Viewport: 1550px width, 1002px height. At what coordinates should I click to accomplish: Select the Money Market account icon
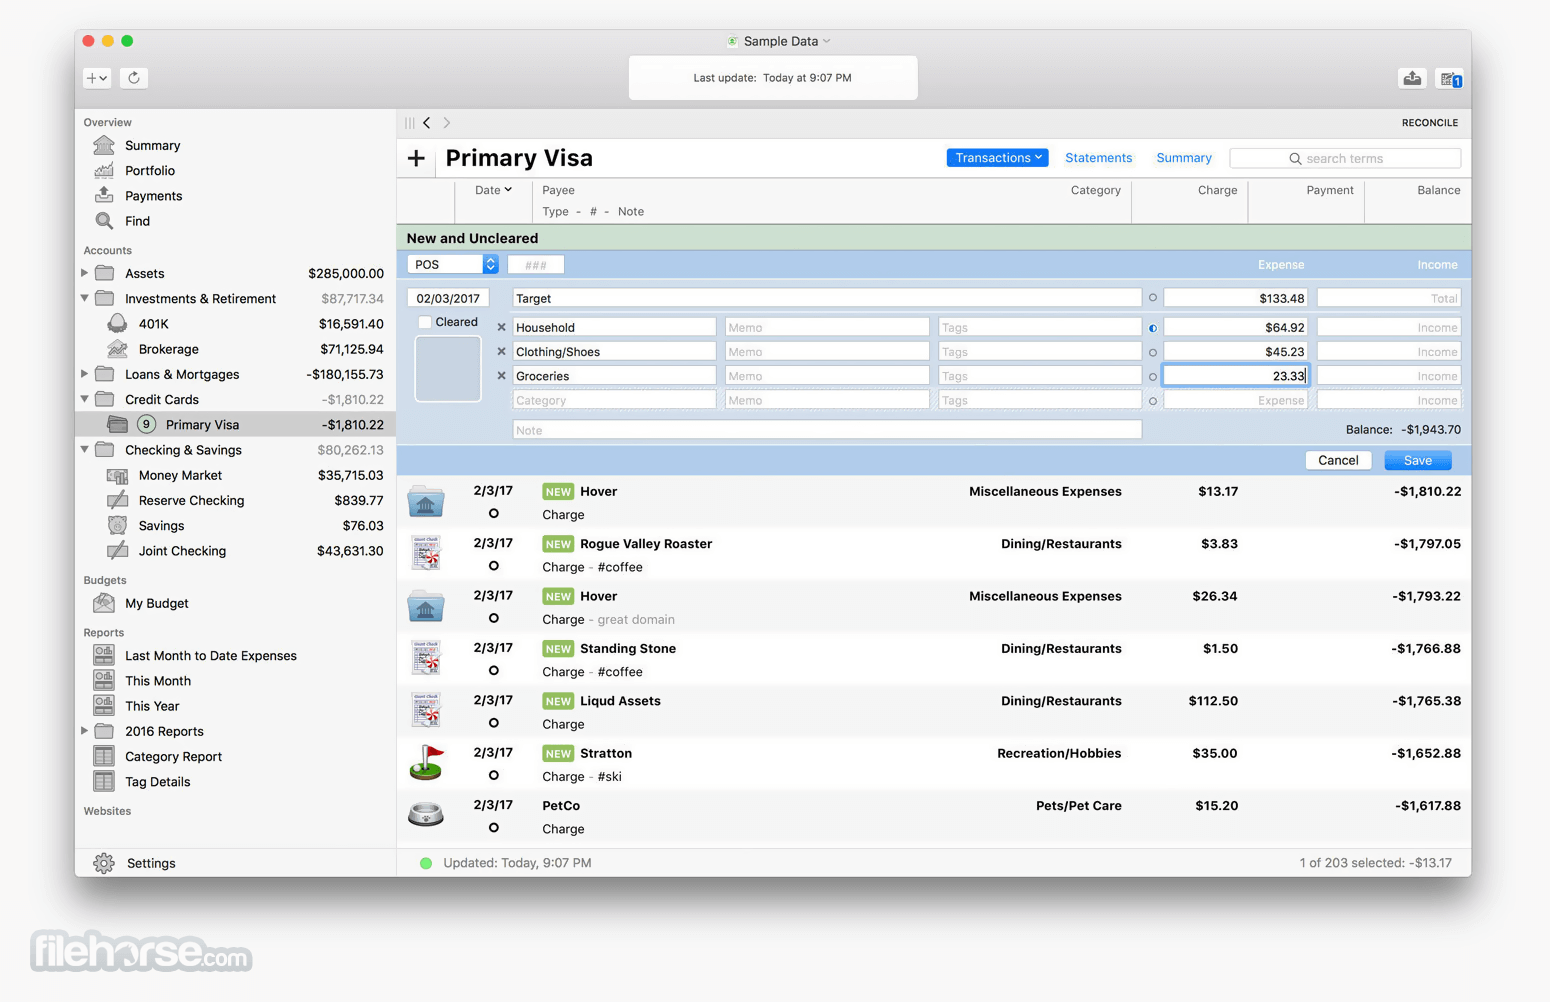click(117, 475)
